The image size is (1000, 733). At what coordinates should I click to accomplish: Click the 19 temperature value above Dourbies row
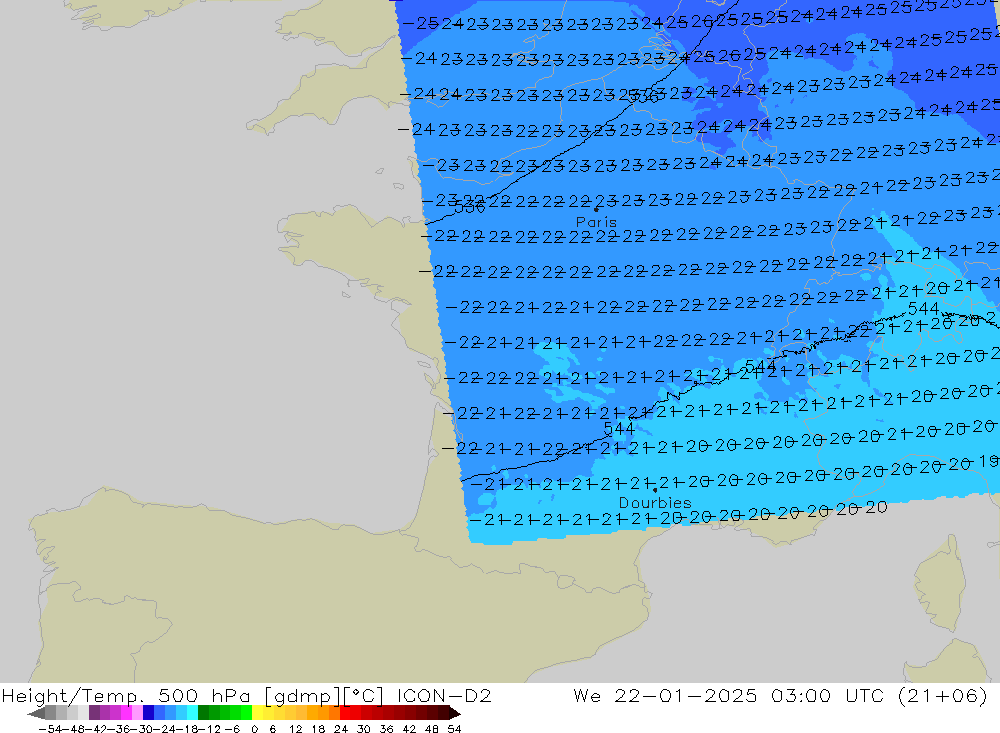pos(988,461)
